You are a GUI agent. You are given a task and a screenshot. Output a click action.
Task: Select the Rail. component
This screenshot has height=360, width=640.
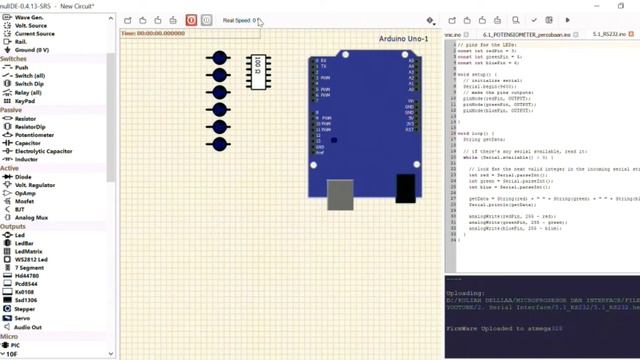point(20,42)
